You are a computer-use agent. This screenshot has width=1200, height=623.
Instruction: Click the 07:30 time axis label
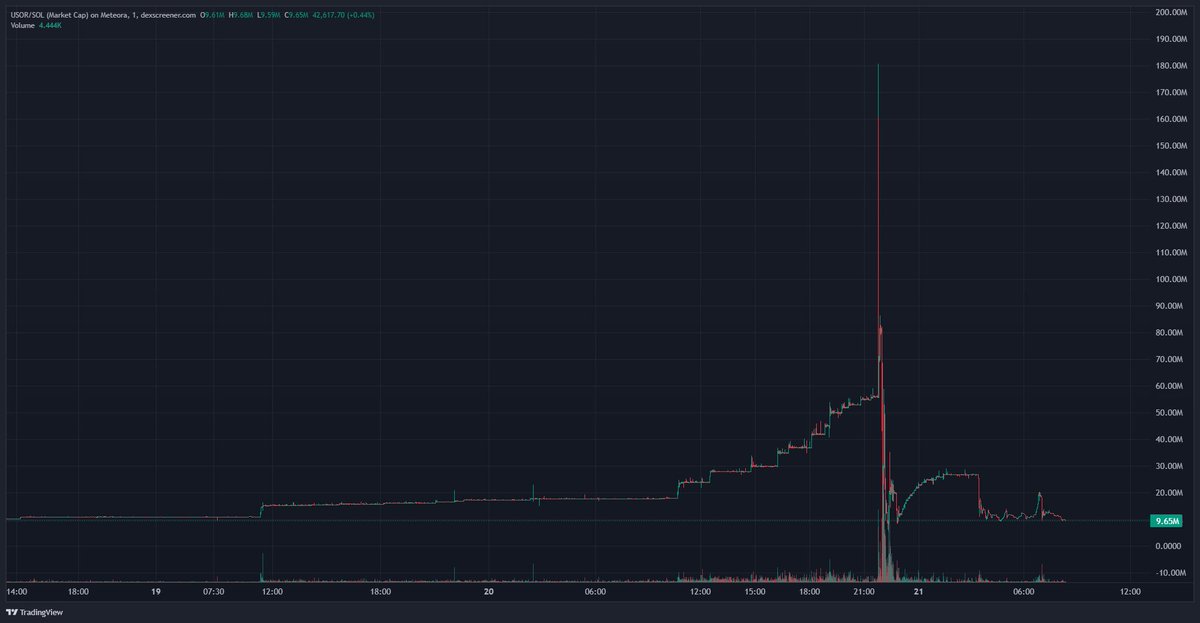(214, 591)
